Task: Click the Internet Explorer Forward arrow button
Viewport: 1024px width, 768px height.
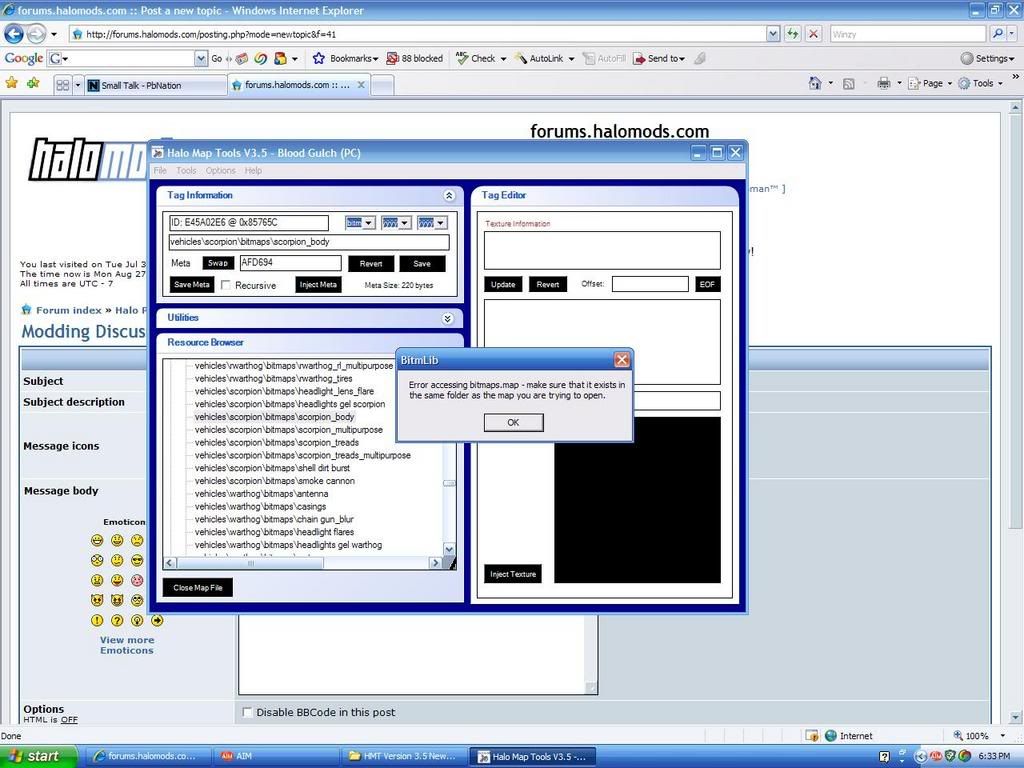Action: pos(37,33)
